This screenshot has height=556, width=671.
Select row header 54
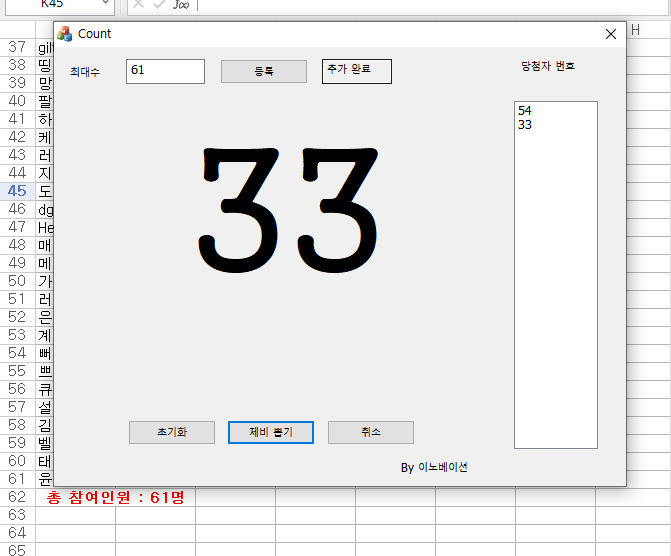click(17, 353)
